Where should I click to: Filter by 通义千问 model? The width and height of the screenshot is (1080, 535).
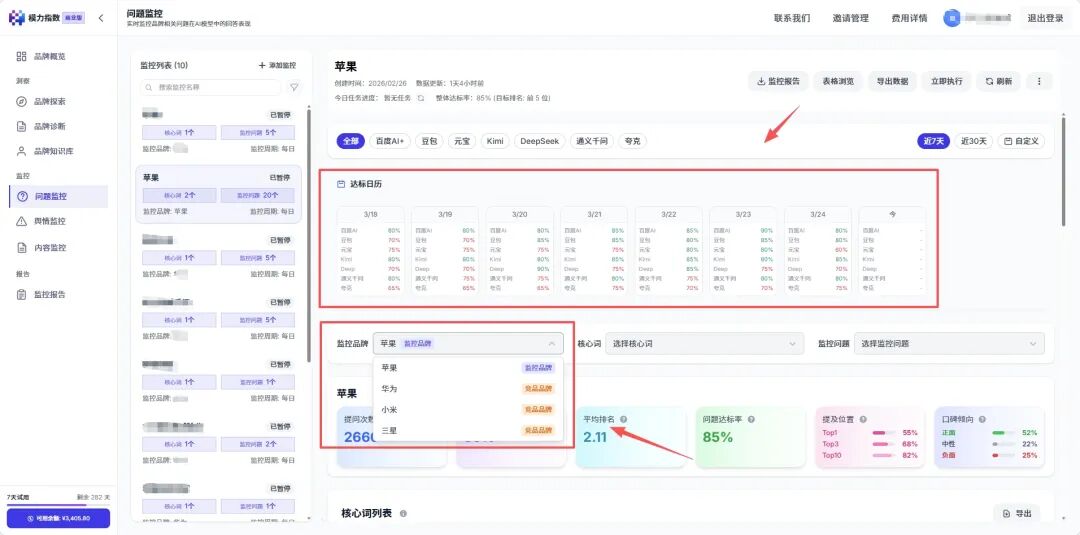click(592, 141)
